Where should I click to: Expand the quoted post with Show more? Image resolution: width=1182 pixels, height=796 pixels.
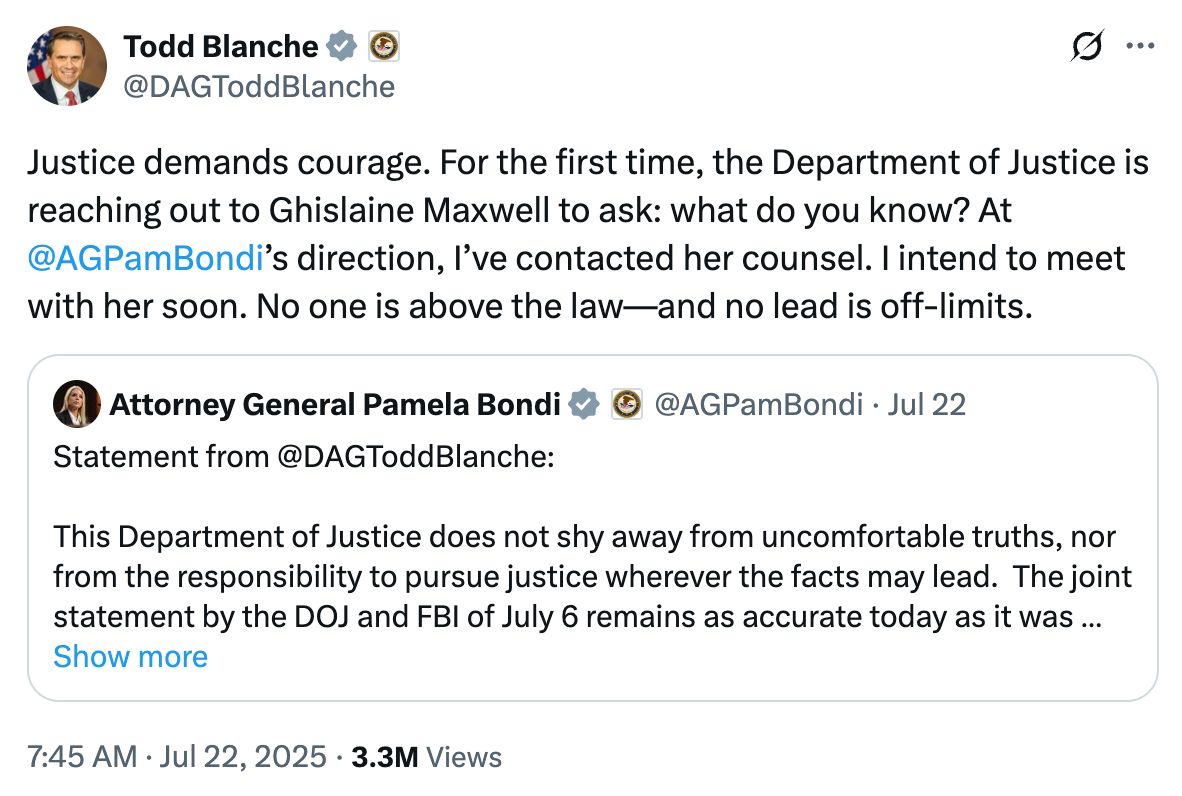coord(130,656)
